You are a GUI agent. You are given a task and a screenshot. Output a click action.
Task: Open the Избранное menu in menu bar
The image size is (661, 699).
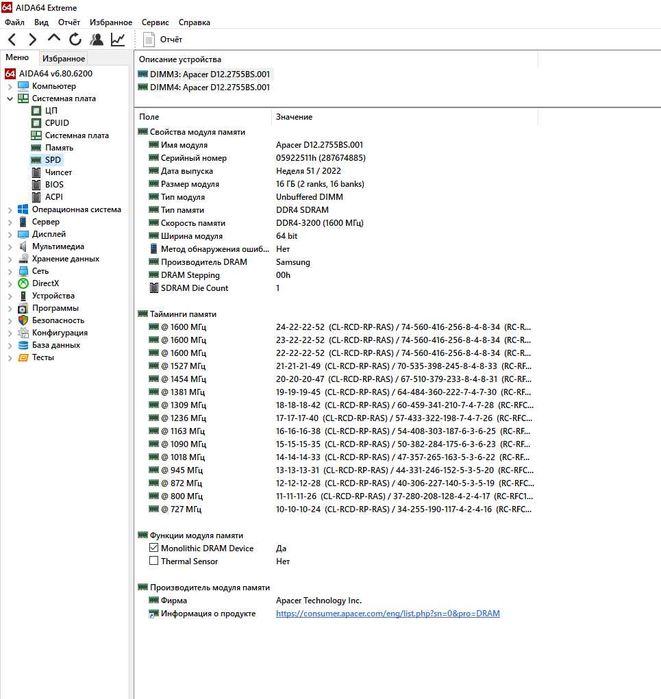coord(111,22)
